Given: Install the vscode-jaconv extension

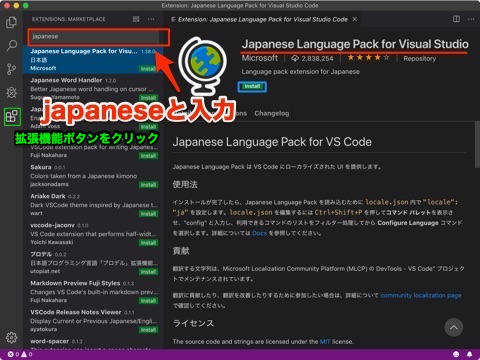Looking at the screenshot, I should [148, 243].
